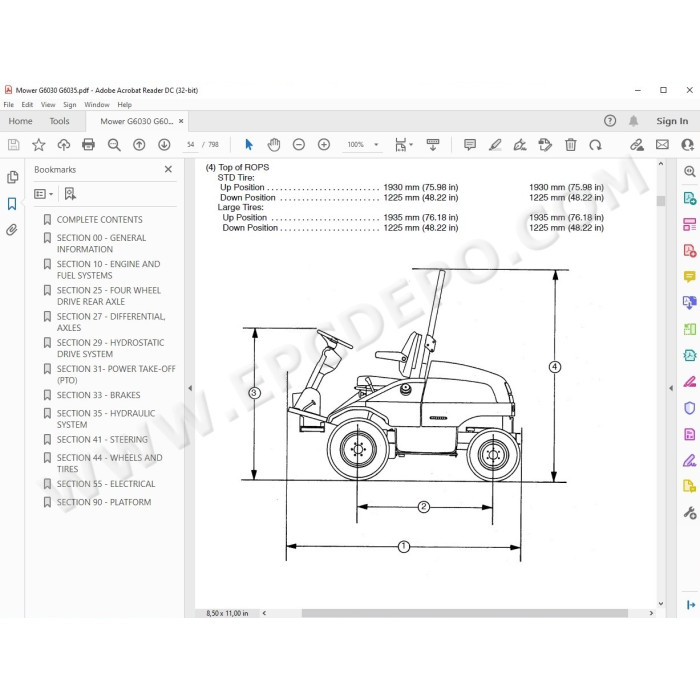Open the Sign document pen tool
This screenshot has width=700, height=700.
[x=520, y=145]
